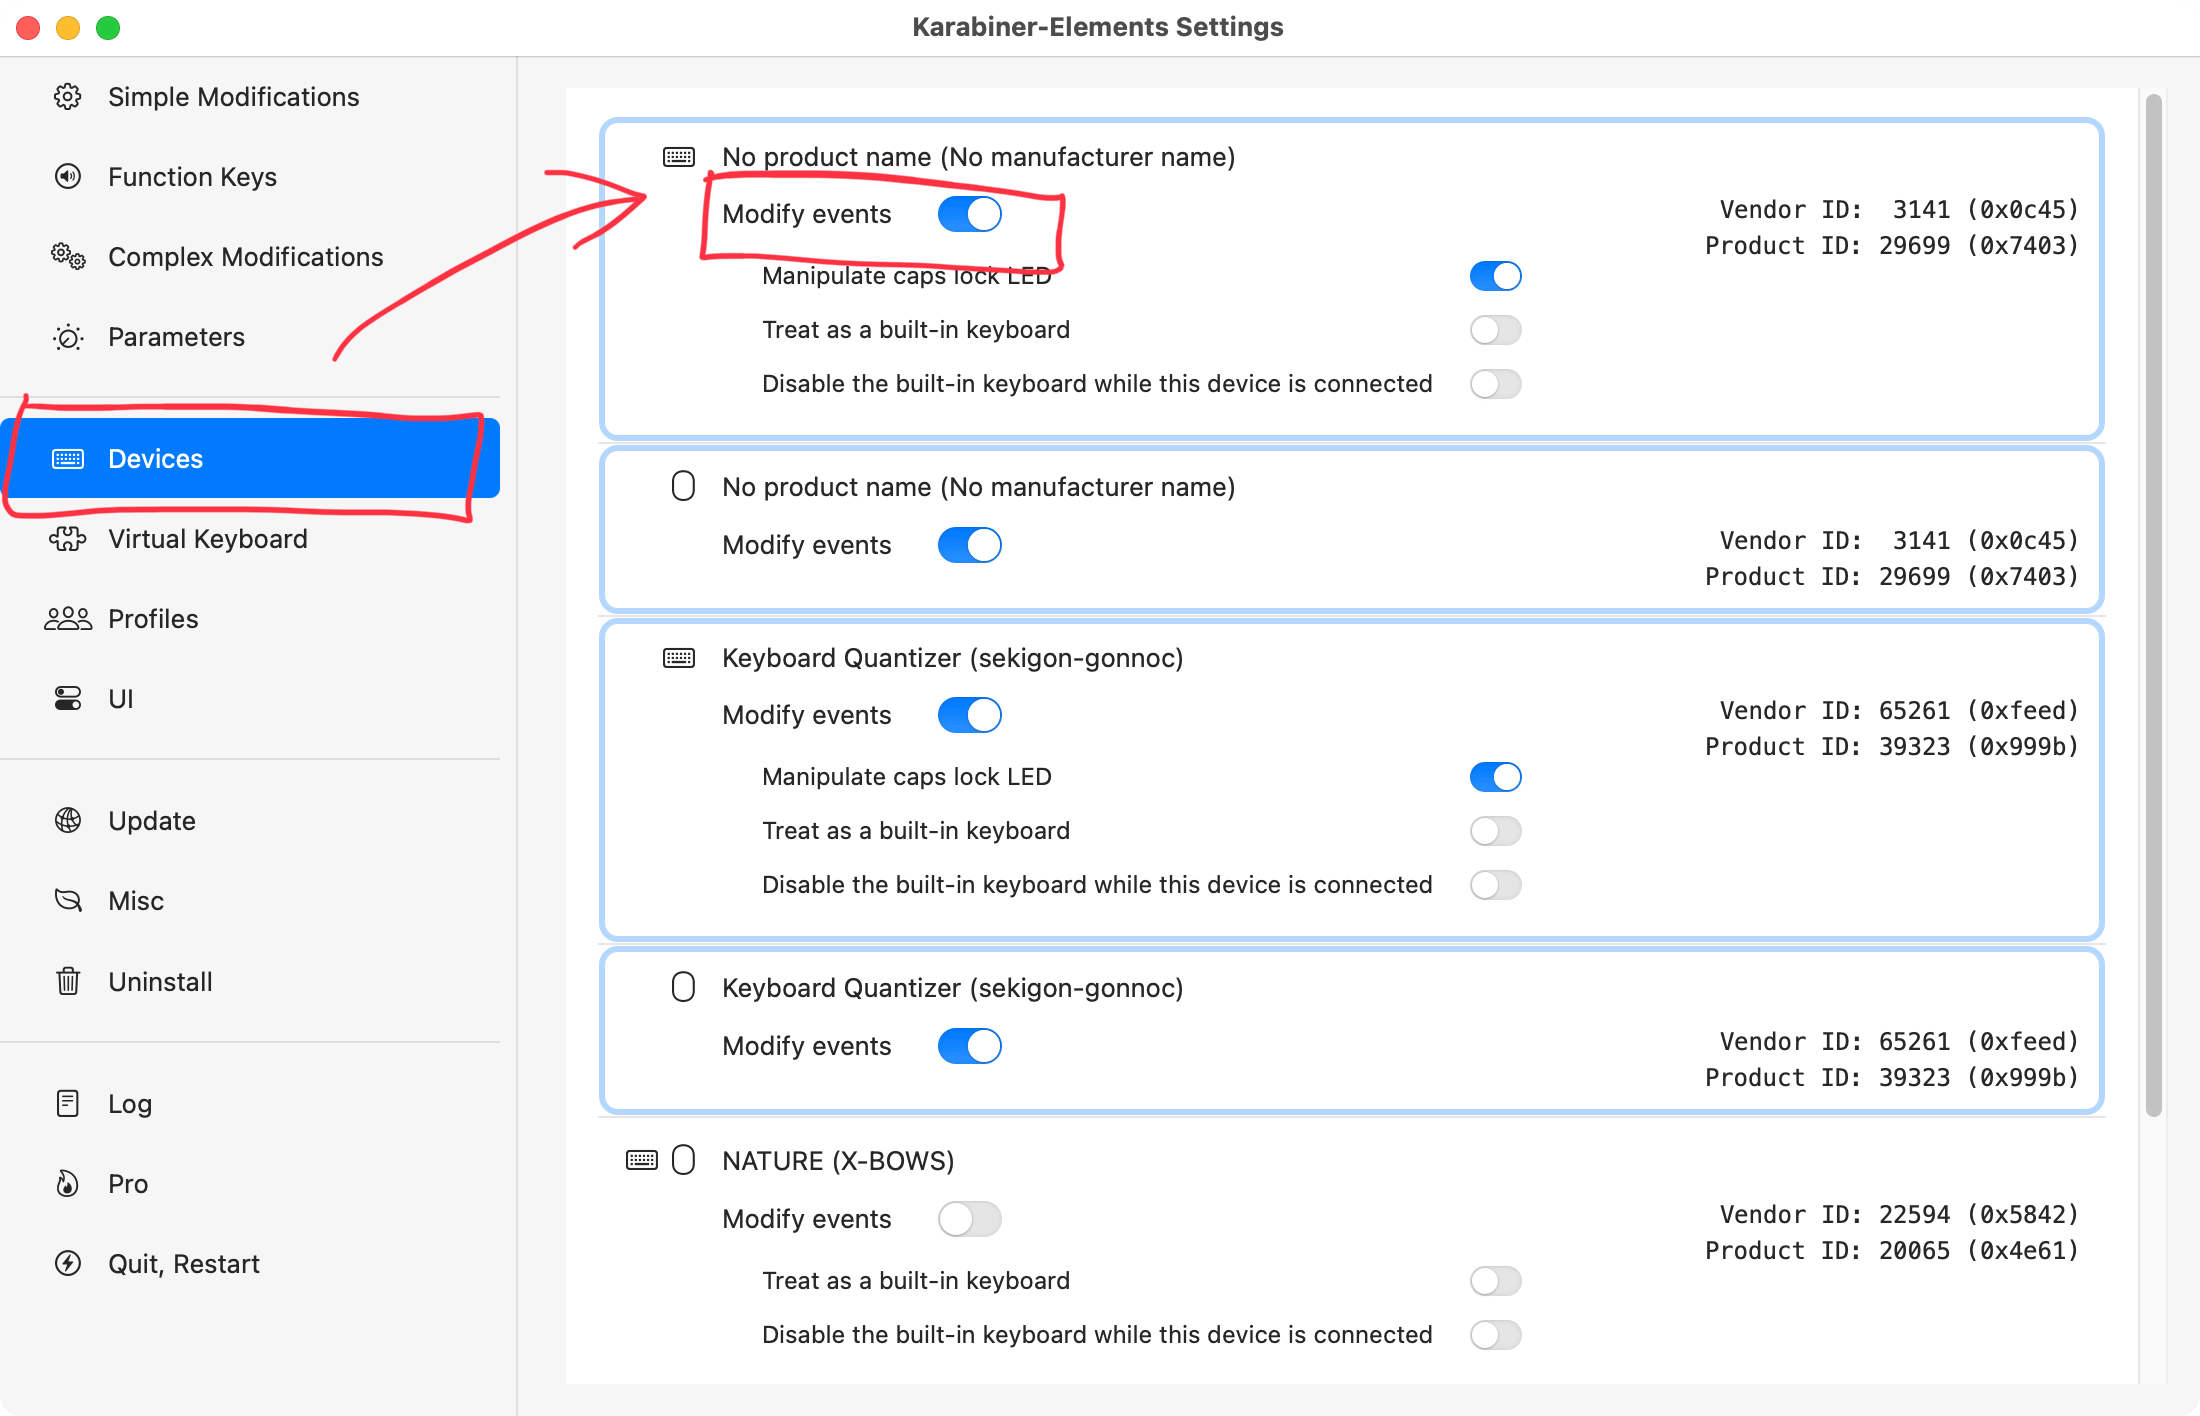This screenshot has height=1416, width=2200.
Task: Click the Parameters icon
Action: [x=71, y=337]
